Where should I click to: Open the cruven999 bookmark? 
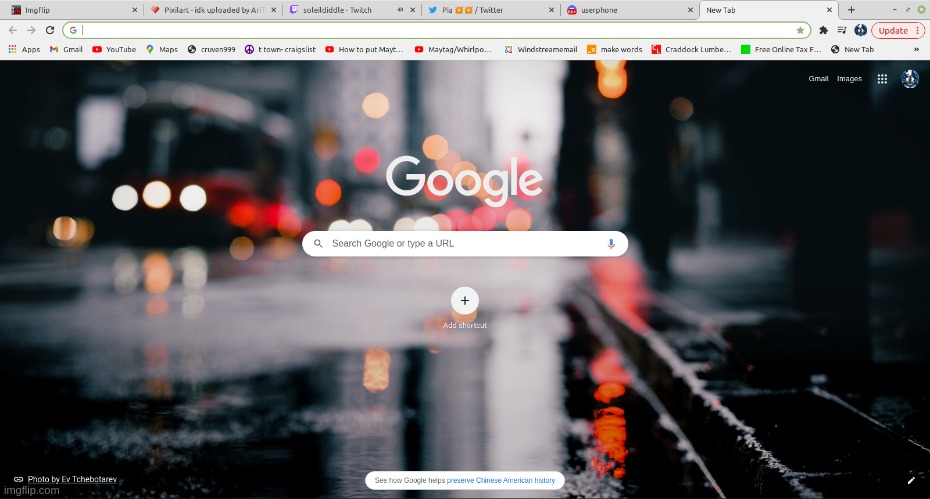212,49
